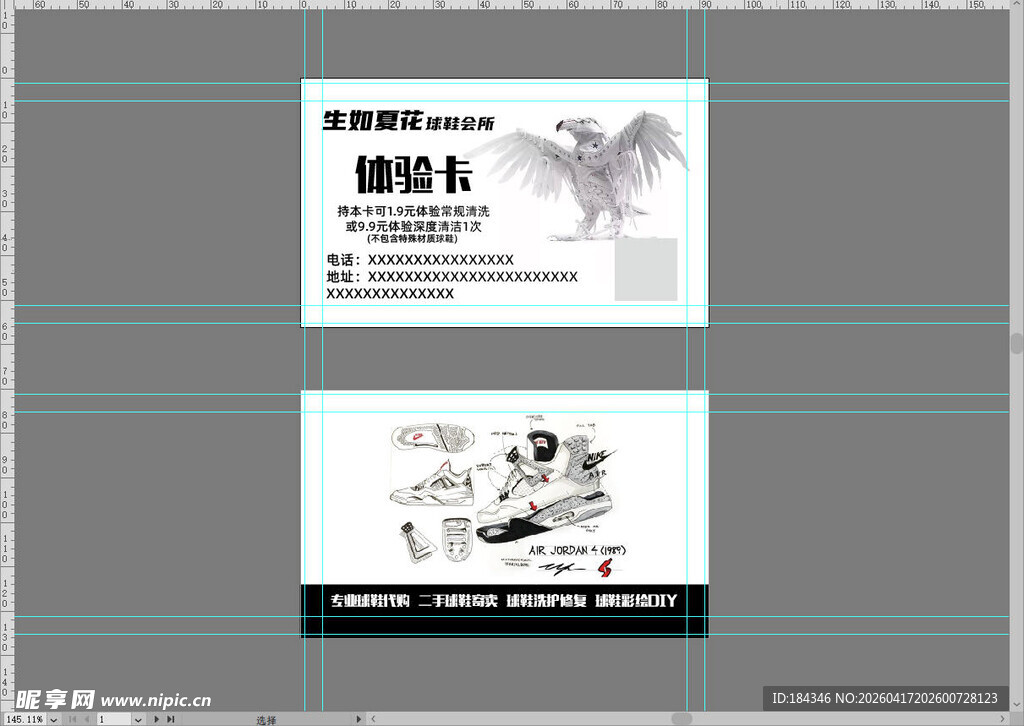Go to the next artboard
Viewport: 1024px width, 726px height.
156,719
